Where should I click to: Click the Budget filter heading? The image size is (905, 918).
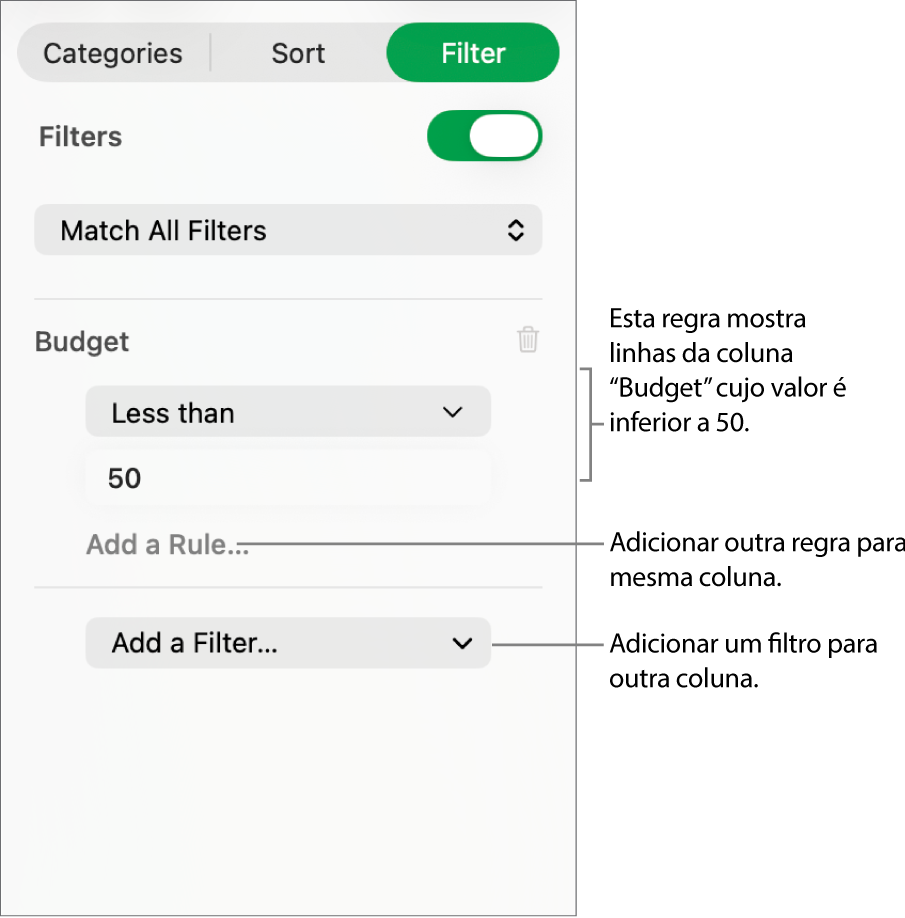click(81, 341)
